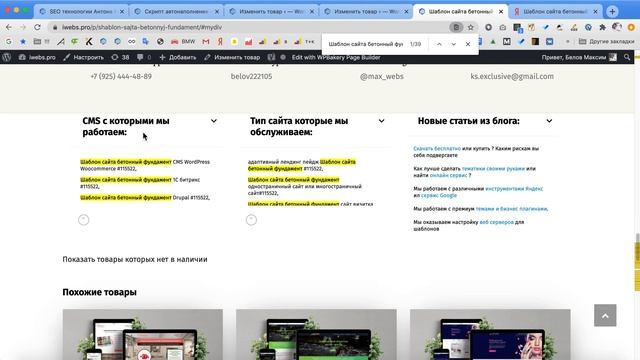Open the 'Другие закладки' bookmarks folder
Screen dimensions: 640x360
(x=607, y=41)
